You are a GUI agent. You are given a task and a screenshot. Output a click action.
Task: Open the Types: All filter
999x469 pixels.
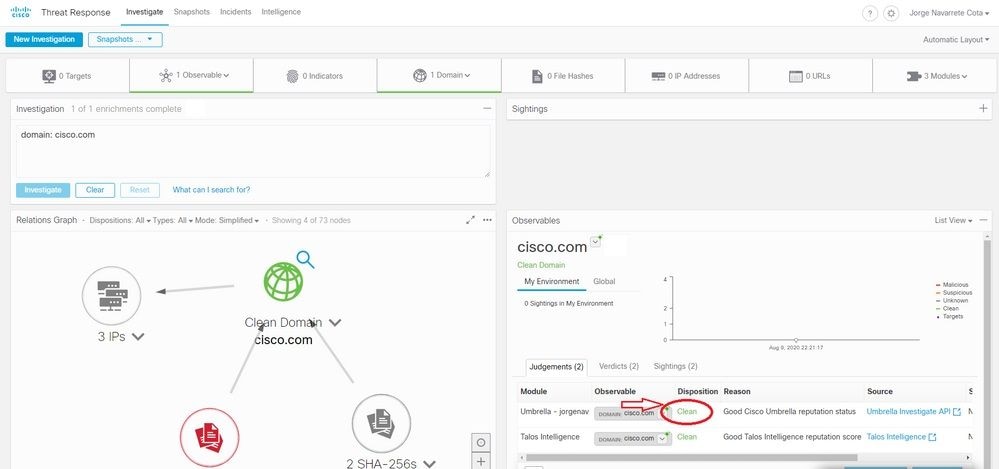coord(174,220)
